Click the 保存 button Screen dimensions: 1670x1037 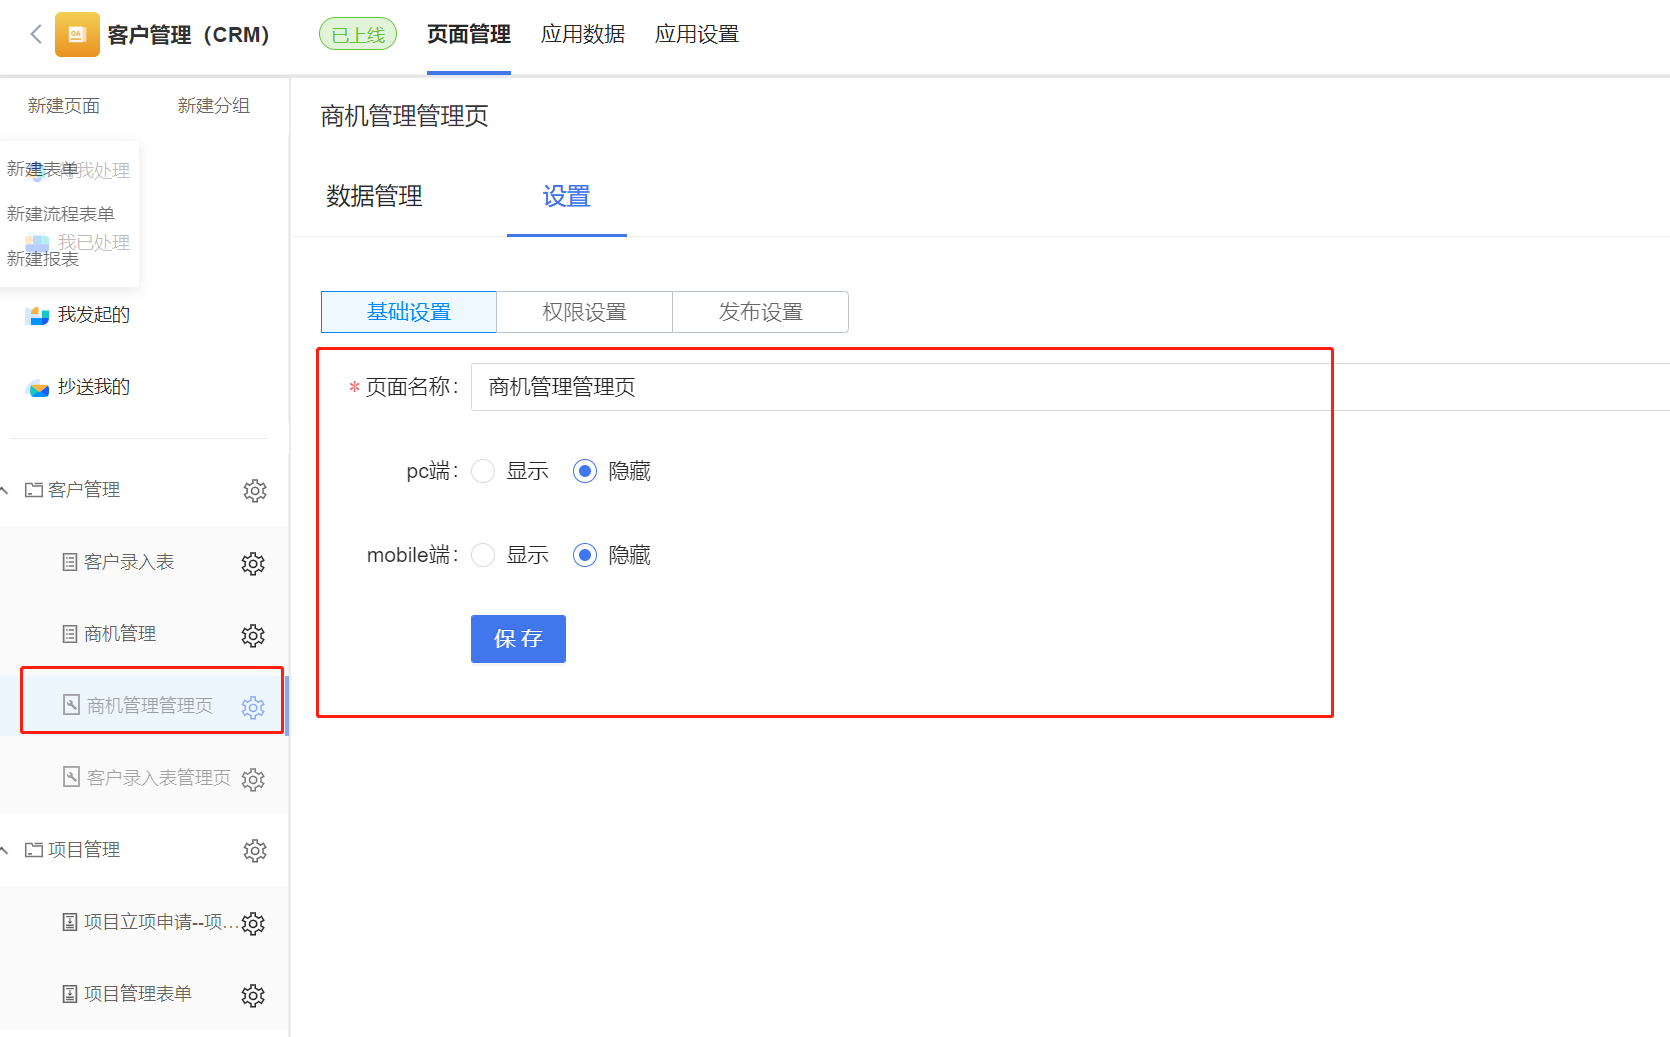[518, 639]
